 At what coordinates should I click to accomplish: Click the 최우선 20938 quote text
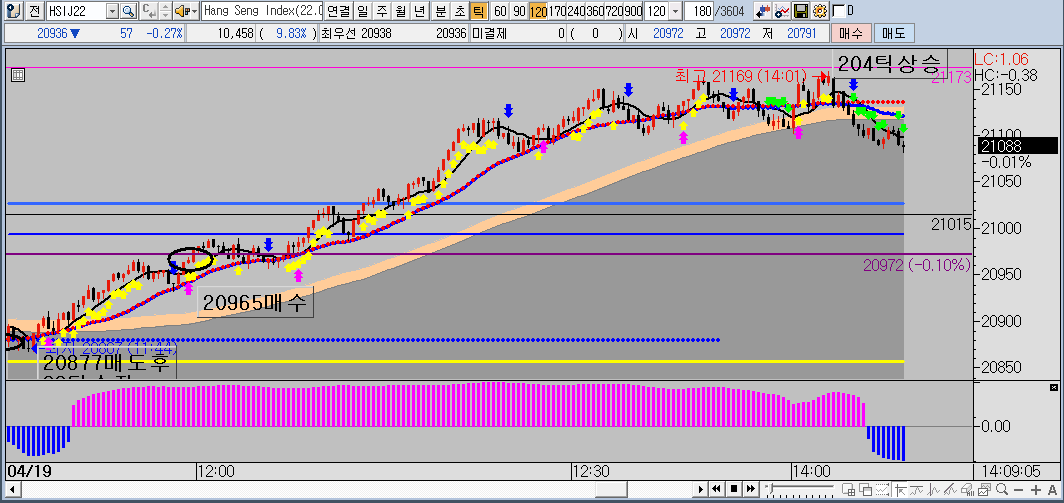coord(356,33)
